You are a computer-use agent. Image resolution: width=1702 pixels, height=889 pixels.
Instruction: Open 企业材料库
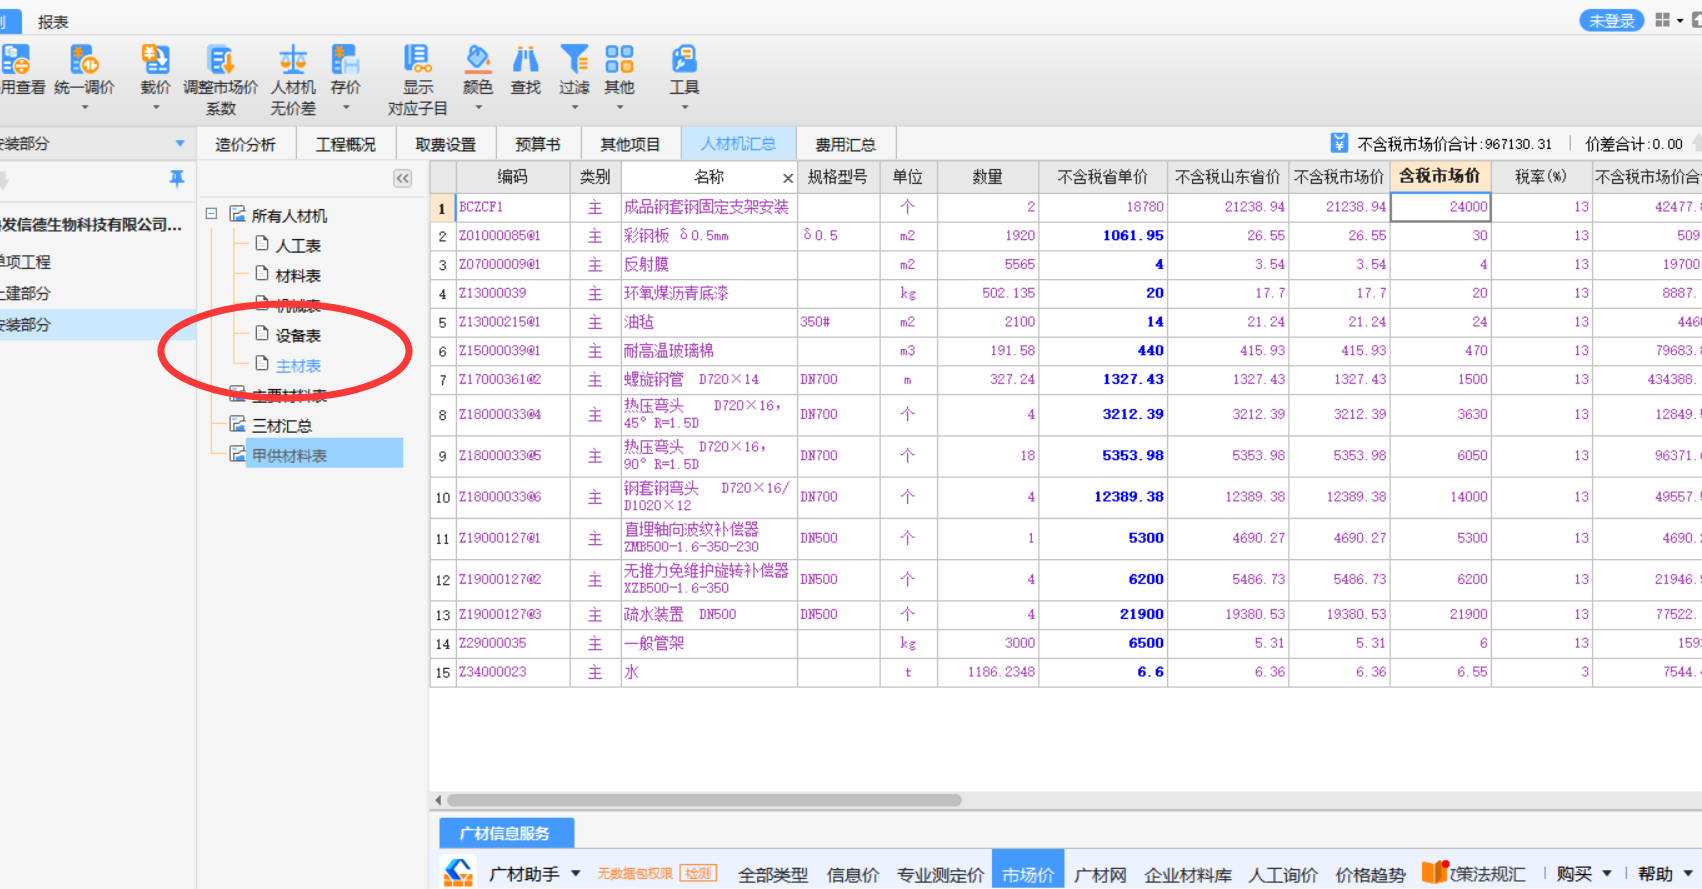(x=1188, y=874)
